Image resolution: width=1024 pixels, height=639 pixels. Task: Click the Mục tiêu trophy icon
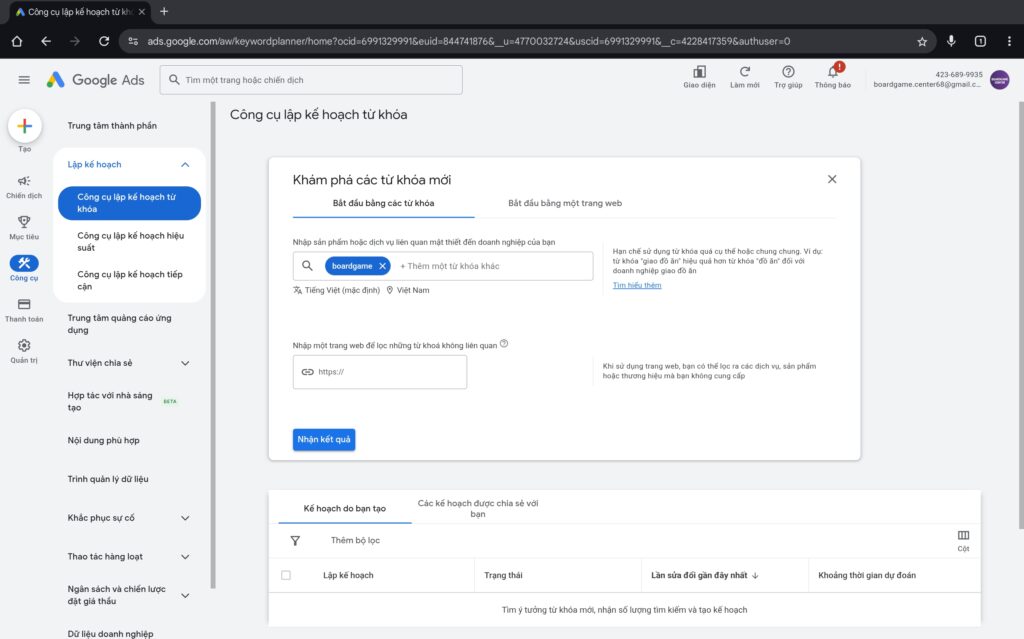point(24,223)
